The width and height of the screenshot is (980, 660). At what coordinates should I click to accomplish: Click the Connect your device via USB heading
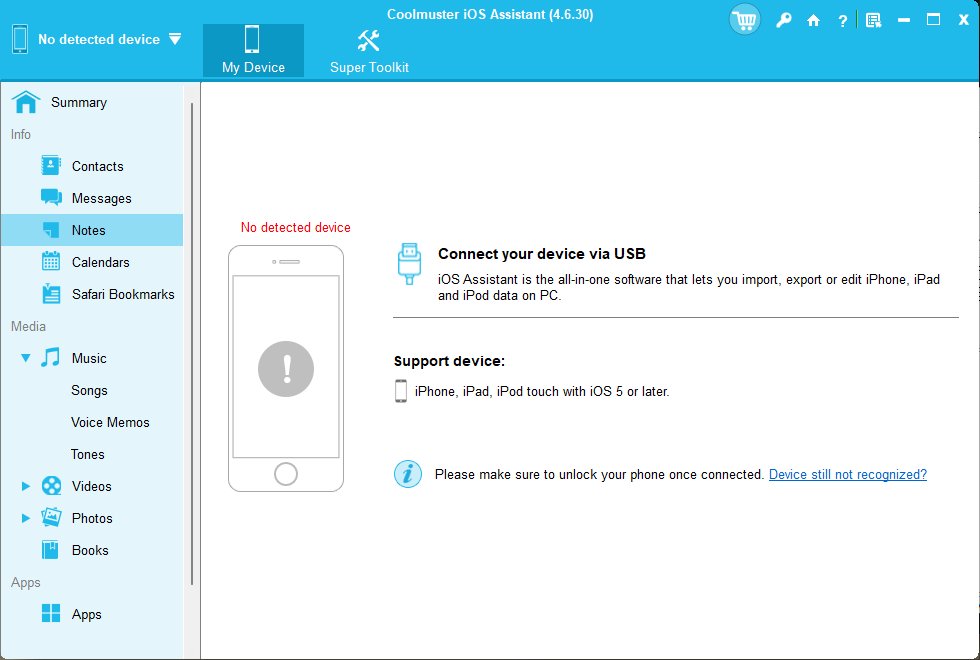pos(542,254)
